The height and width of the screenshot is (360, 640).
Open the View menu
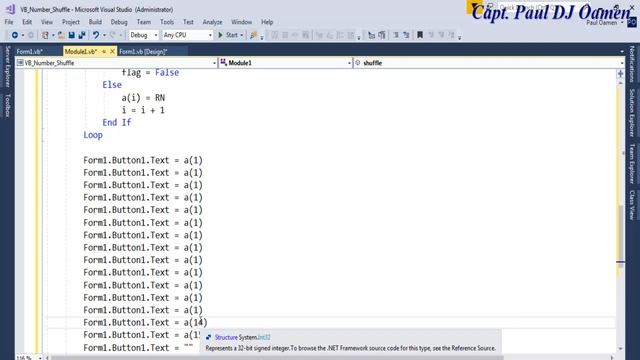tap(47, 22)
